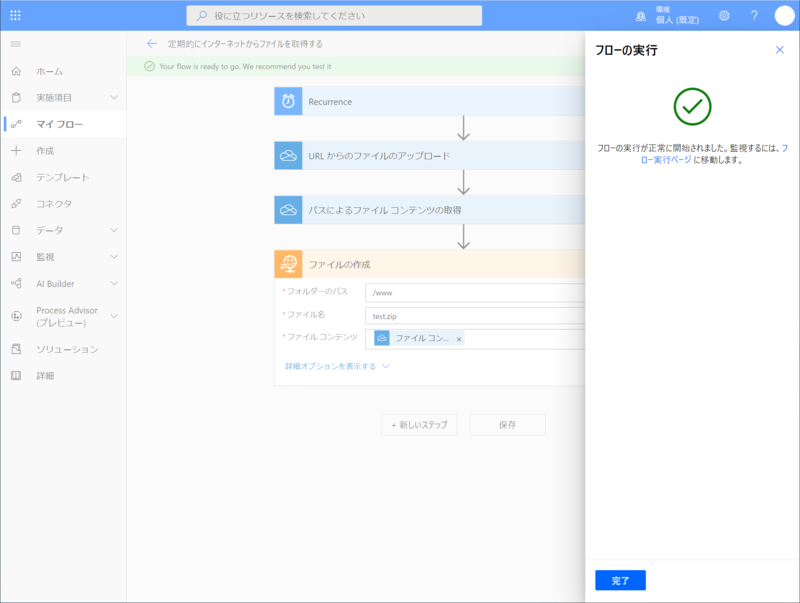This screenshot has height=603, width=800.
Task: Collapse the left navigation hamburger menu
Action: (x=16, y=44)
